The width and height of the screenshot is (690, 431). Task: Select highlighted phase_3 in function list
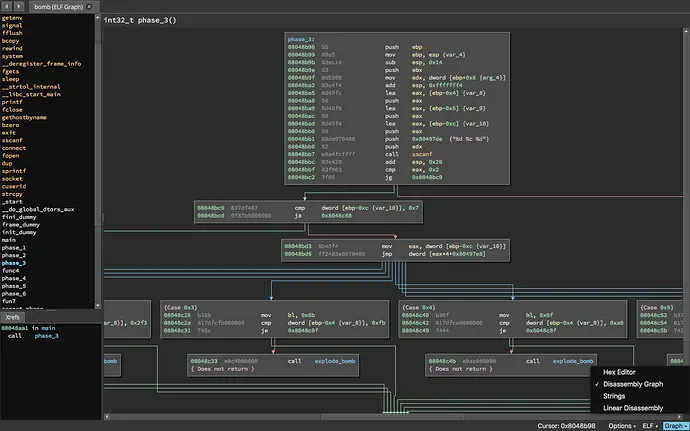[x=14, y=263]
